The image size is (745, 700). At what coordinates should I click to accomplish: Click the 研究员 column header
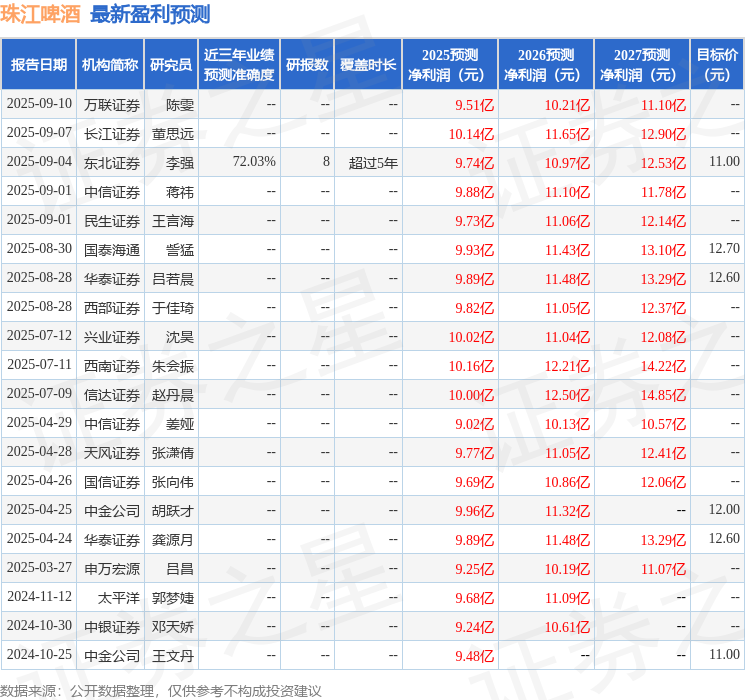[171, 64]
